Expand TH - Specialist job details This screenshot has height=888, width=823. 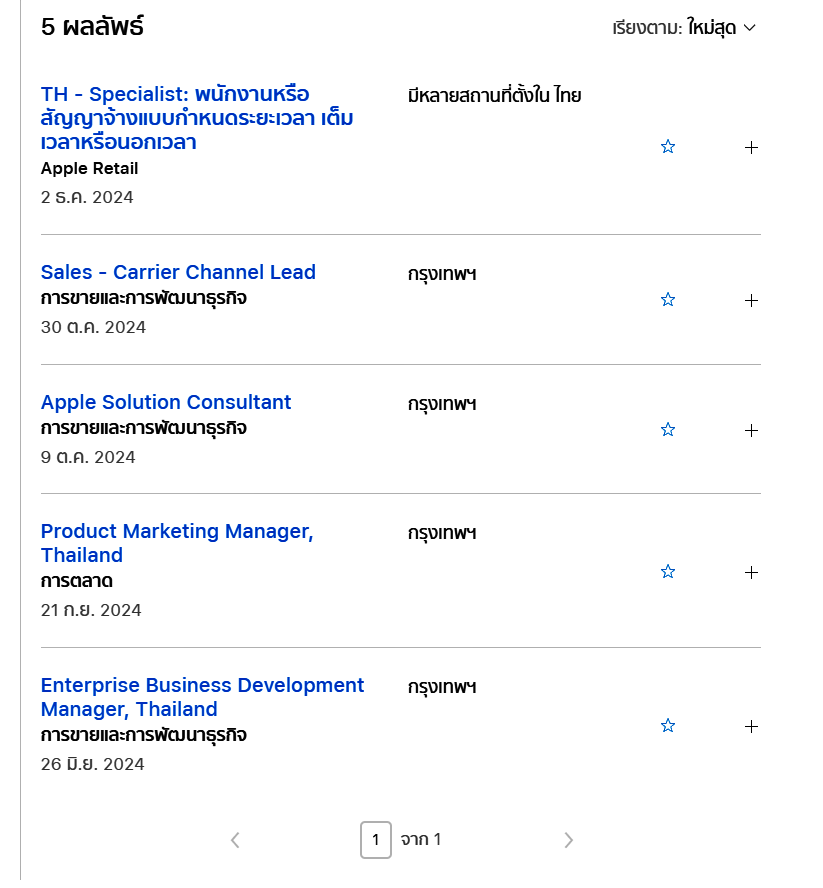point(752,148)
